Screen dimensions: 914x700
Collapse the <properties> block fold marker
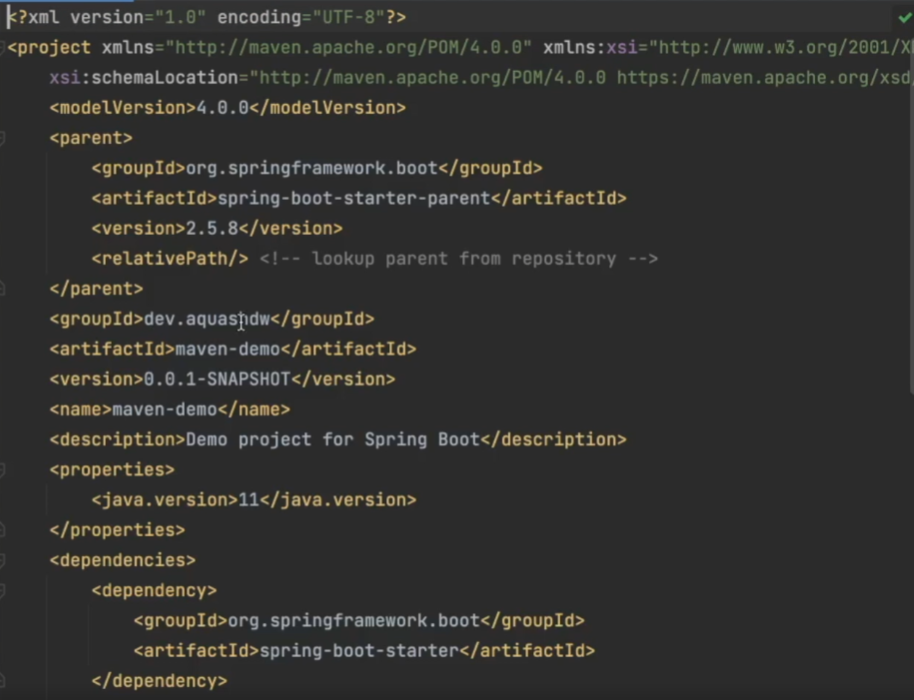tap(2, 470)
